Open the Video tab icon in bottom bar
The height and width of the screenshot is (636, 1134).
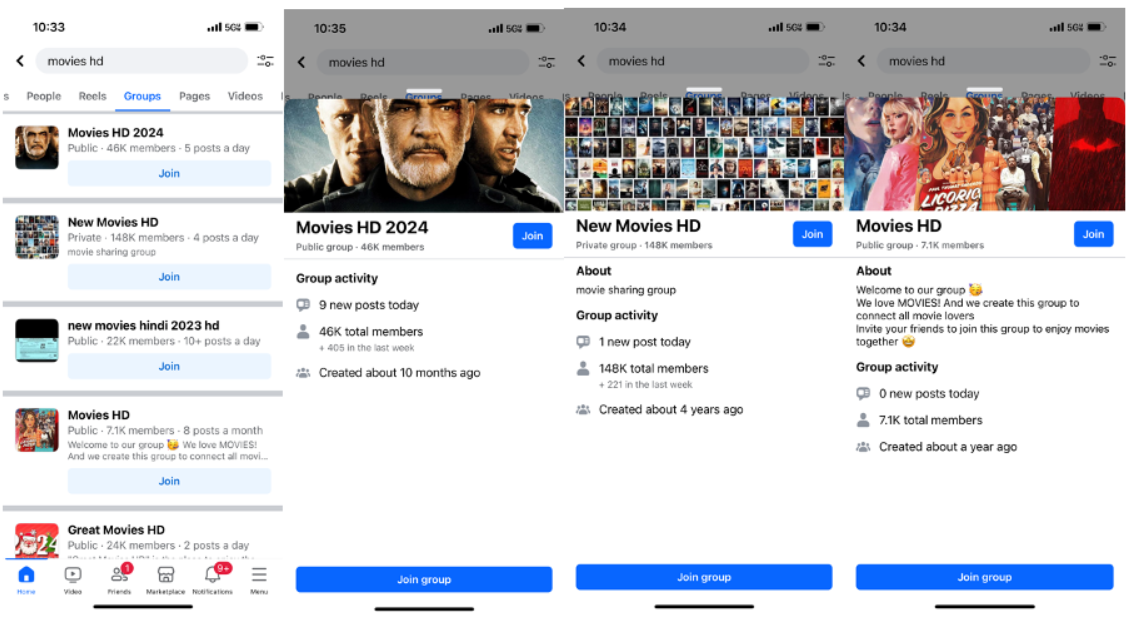point(73,575)
